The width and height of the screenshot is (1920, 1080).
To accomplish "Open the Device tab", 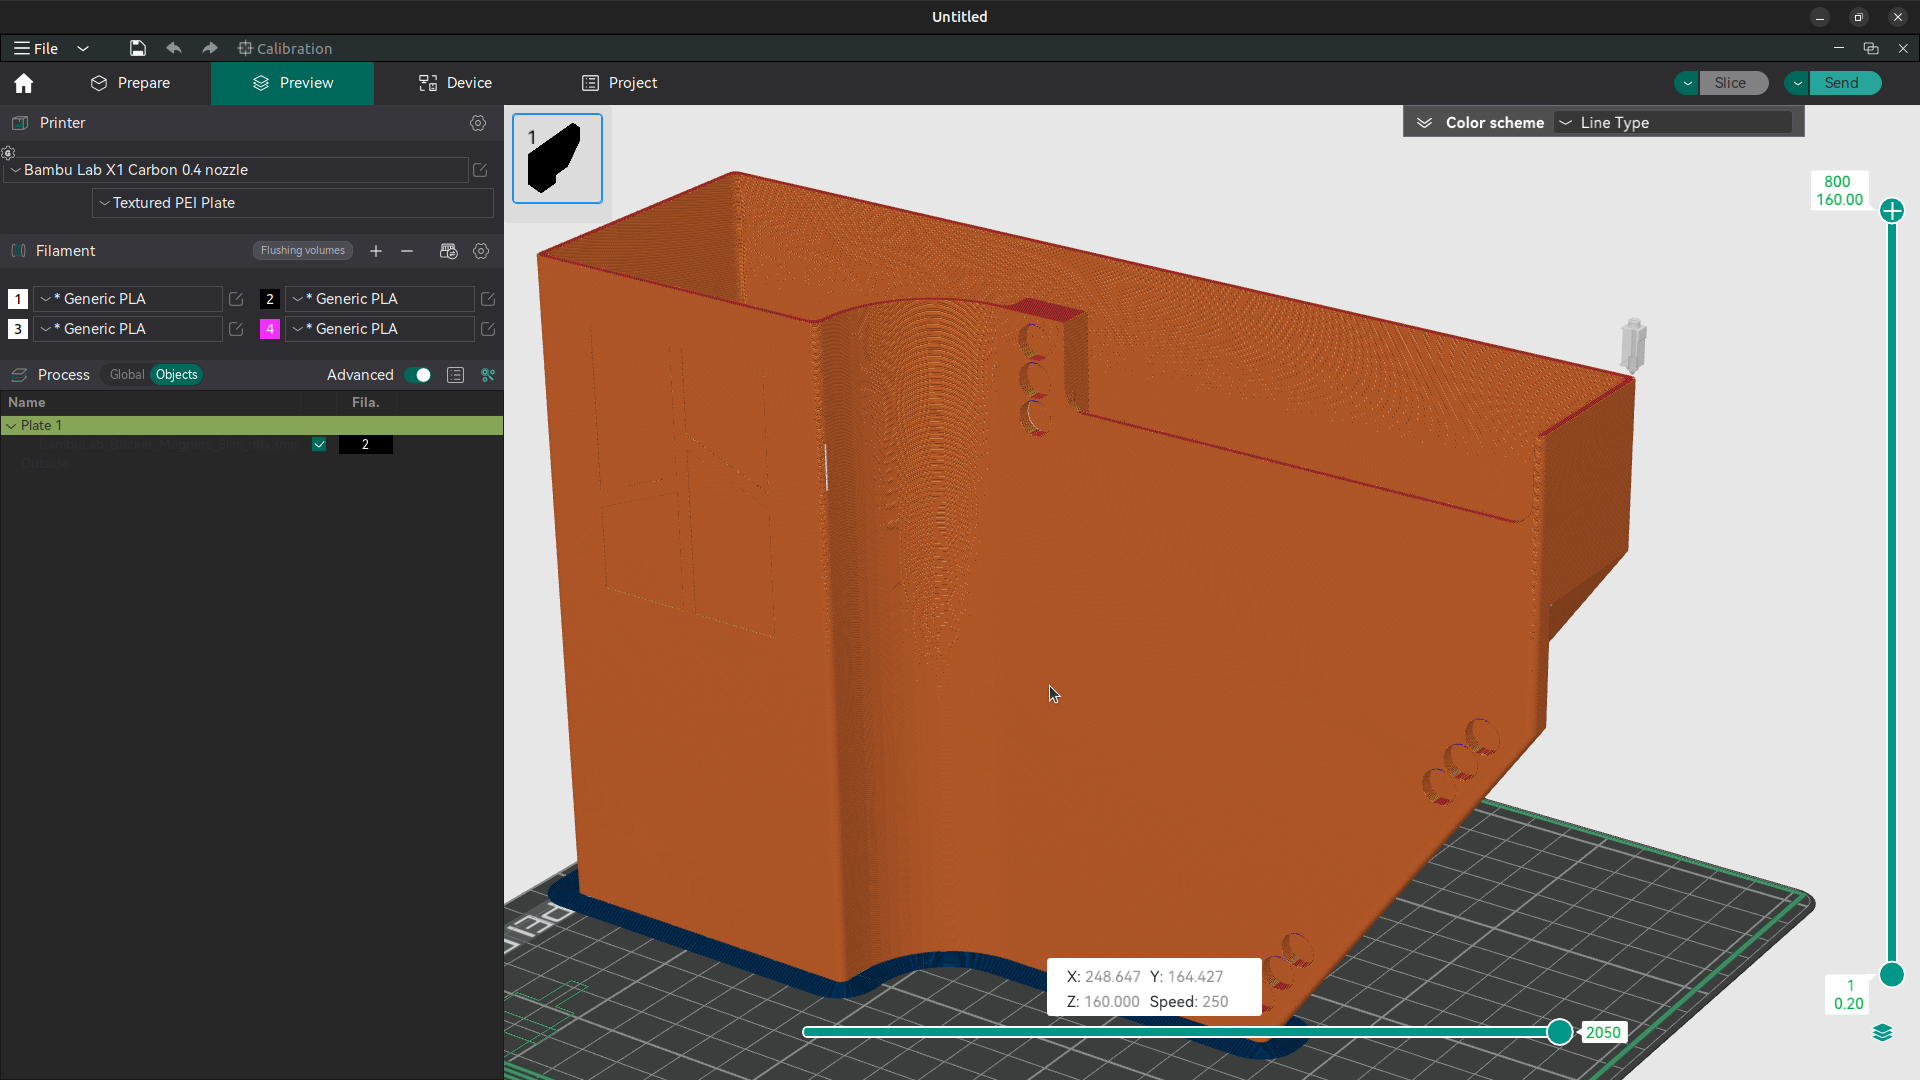I will [455, 83].
